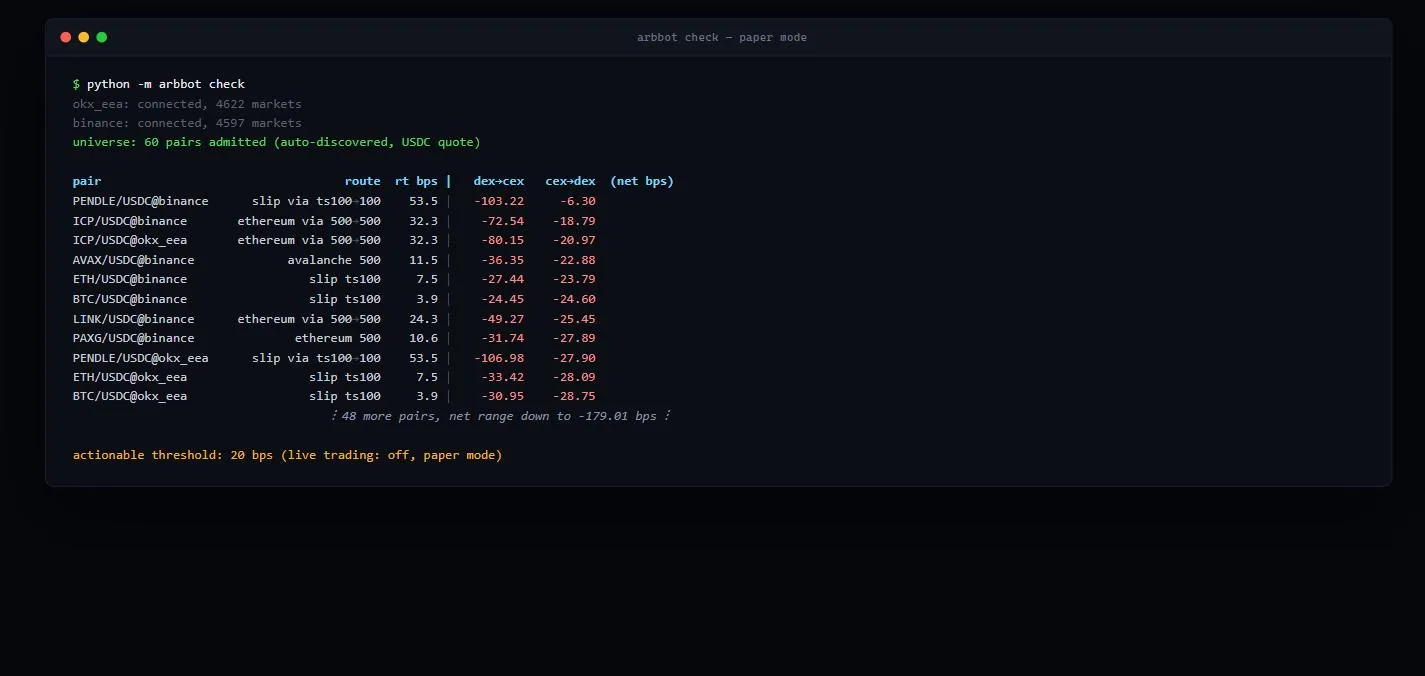This screenshot has width=1425, height=676.
Task: Click the -28.75 cex→dex value
Action: click(574, 397)
